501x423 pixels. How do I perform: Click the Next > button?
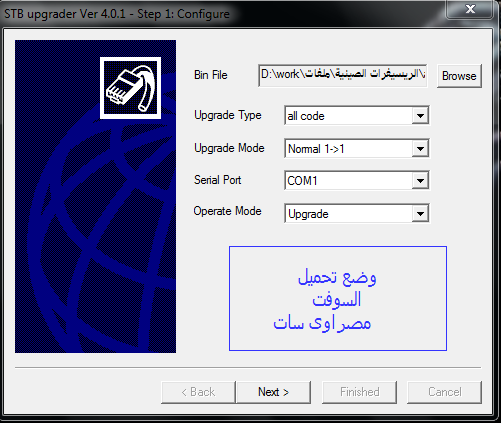click(273, 392)
